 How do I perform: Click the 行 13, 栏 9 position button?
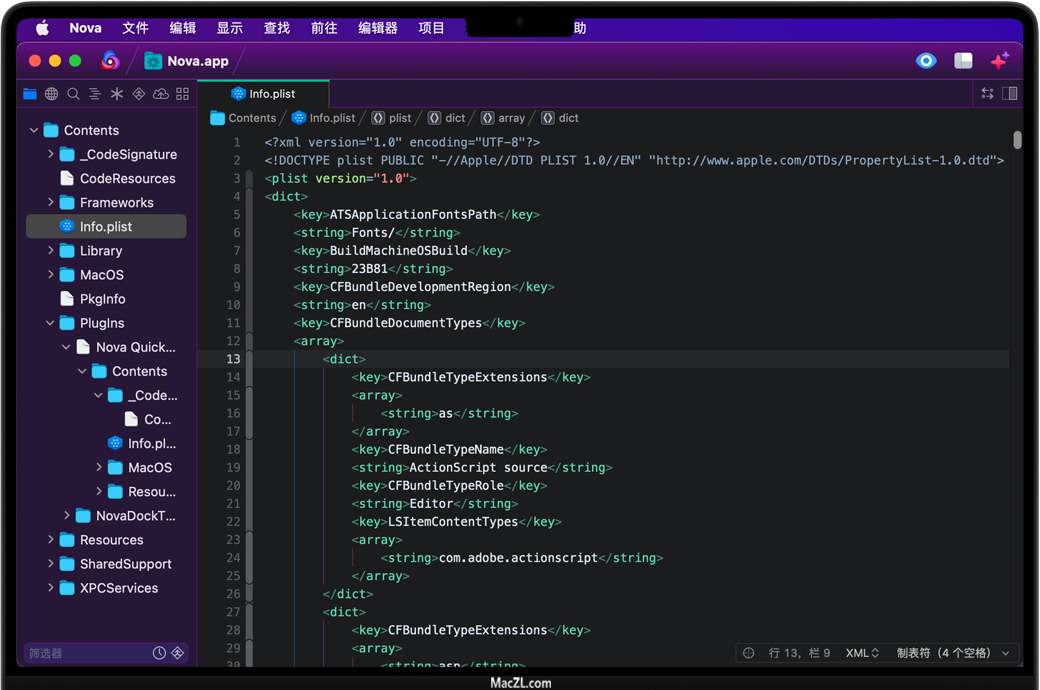coord(799,653)
